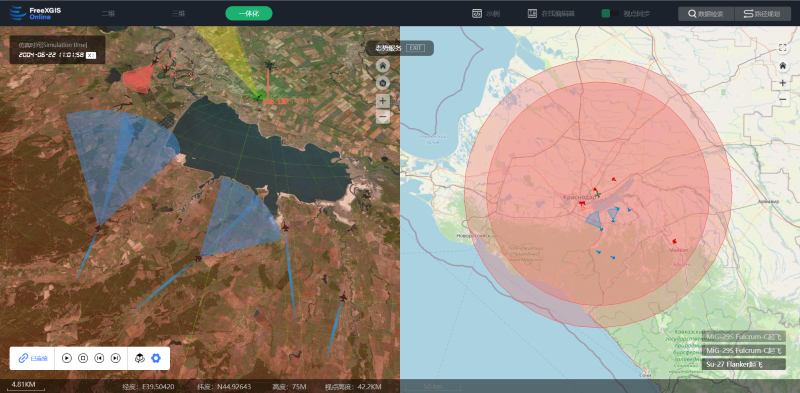The width and height of the screenshot is (800, 393).
Task: Stop the simulation playback
Action: [83, 358]
